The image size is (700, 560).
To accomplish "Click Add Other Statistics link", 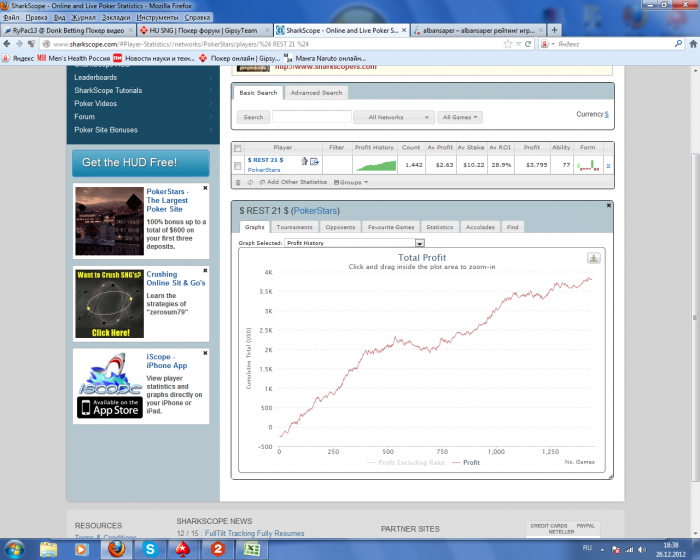I will [x=293, y=182].
